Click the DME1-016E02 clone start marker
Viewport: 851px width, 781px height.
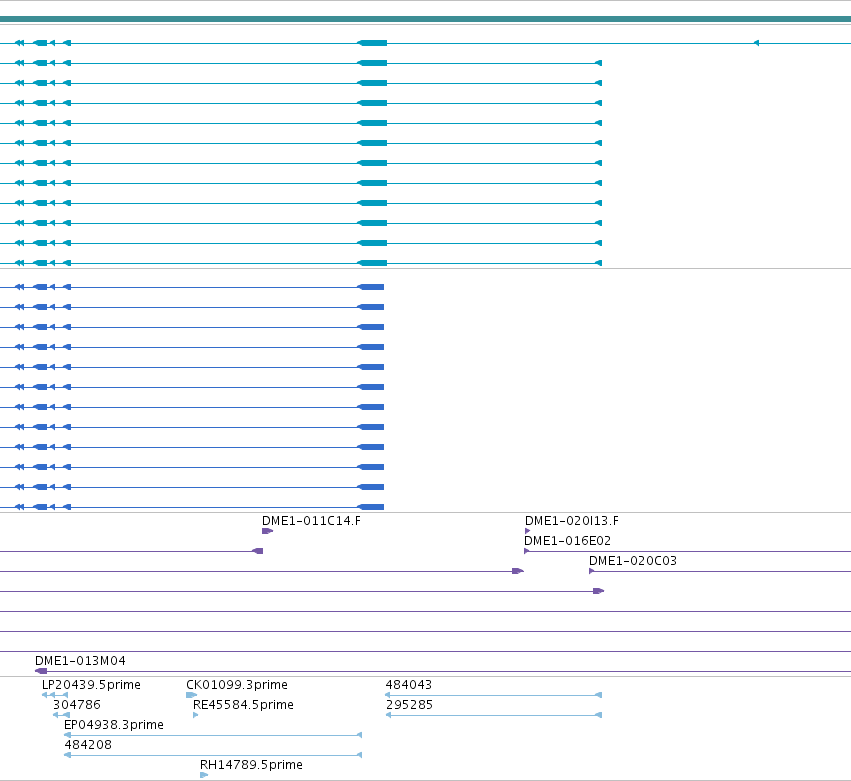coord(526,551)
